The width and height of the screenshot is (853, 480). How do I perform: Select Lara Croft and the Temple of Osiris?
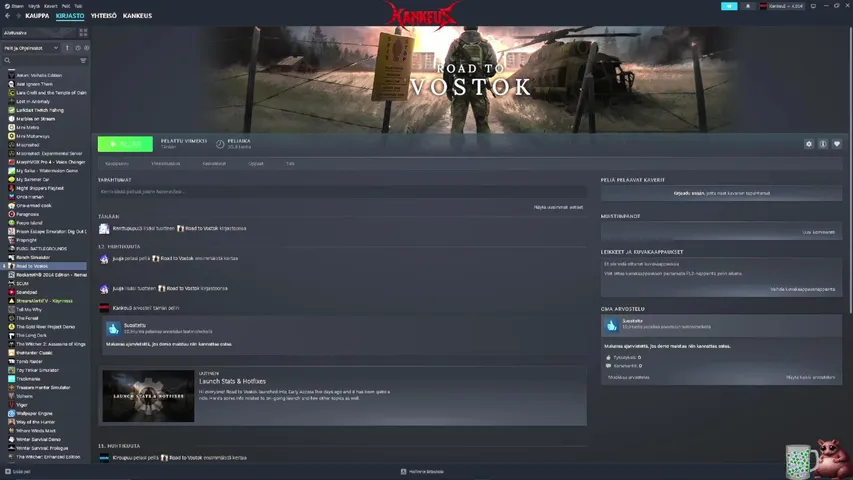[47, 93]
